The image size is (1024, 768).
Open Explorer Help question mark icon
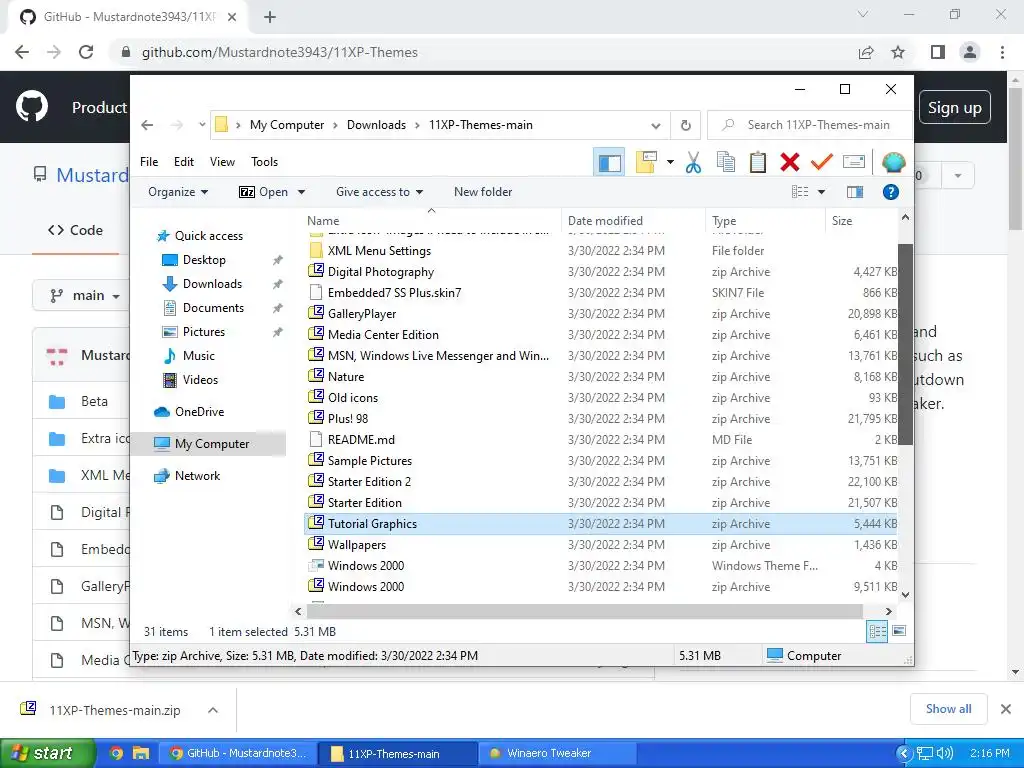[891, 192]
